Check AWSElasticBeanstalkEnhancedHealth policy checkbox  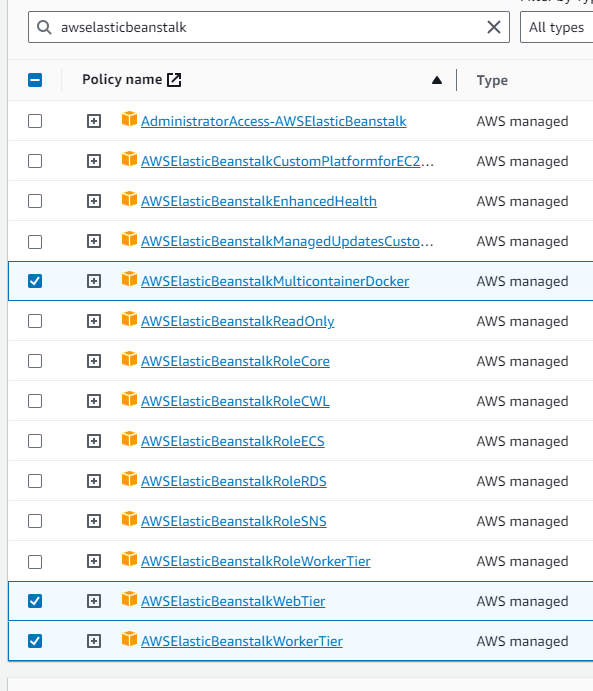35,201
